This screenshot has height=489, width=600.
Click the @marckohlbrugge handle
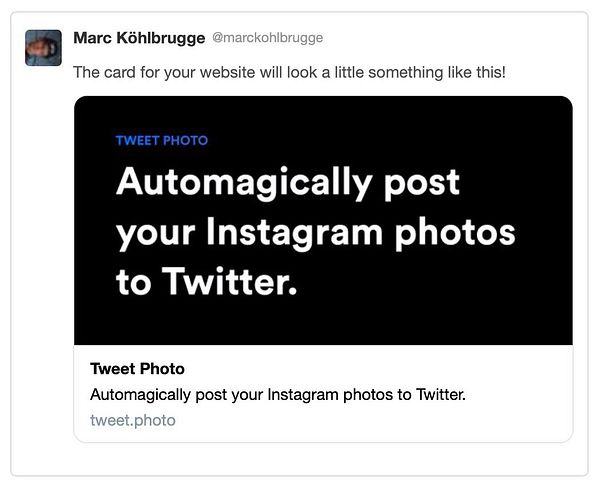tap(267, 38)
